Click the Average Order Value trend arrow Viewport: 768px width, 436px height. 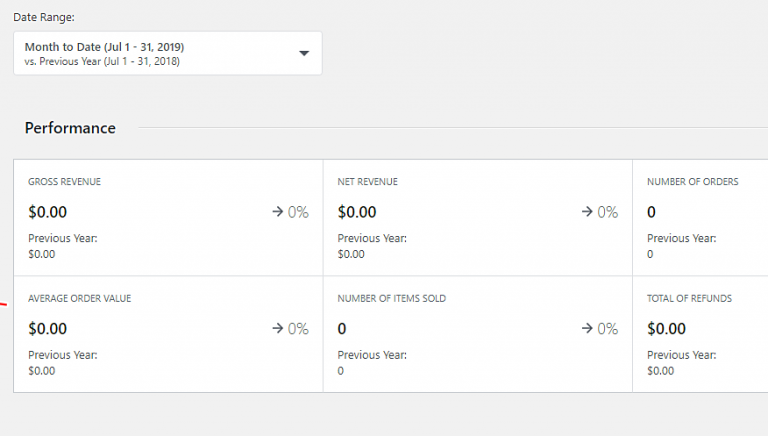tap(278, 328)
